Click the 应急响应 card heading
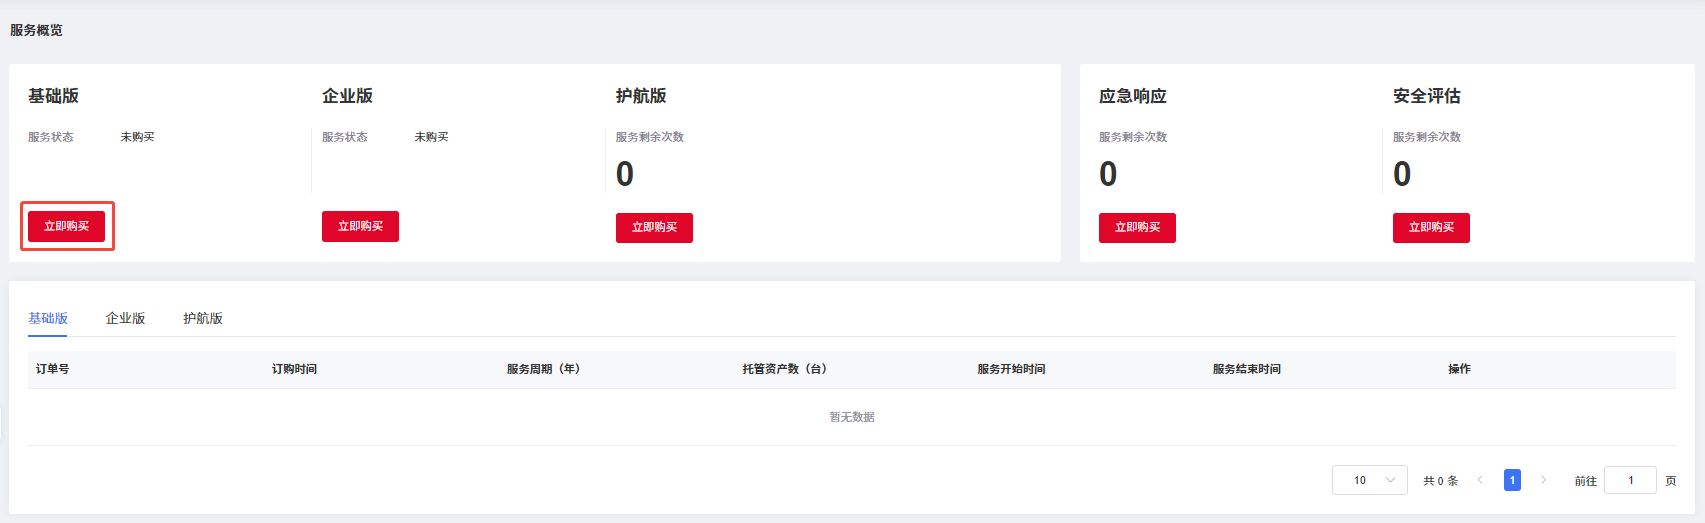This screenshot has height=523, width=1705. coord(1133,96)
